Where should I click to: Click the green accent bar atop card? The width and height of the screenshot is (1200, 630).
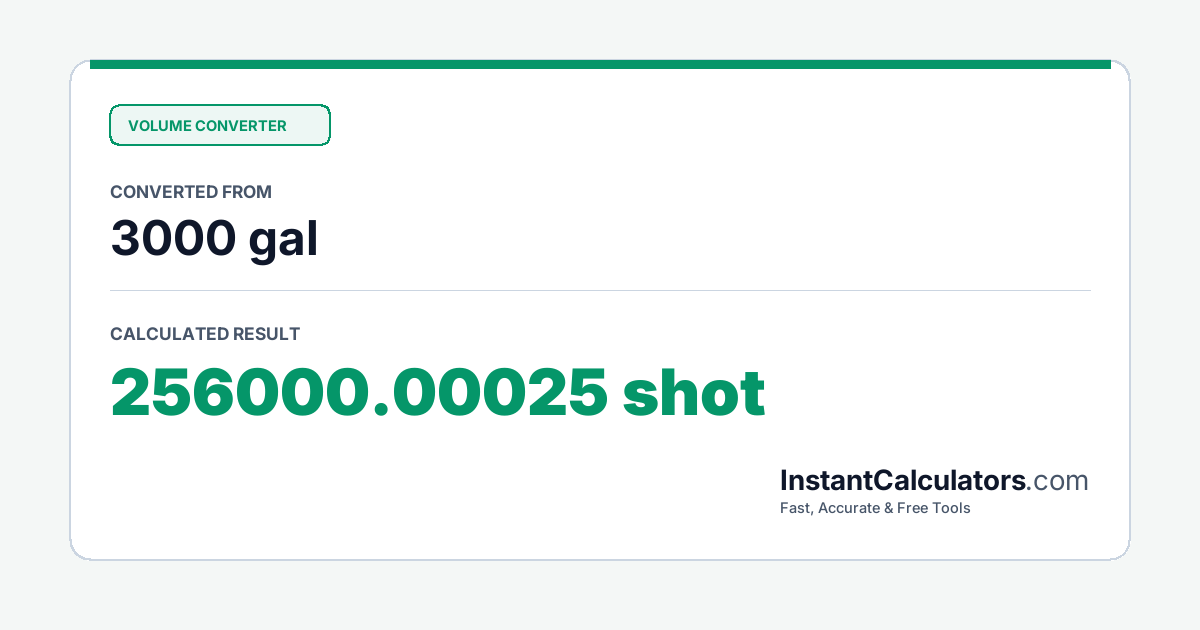pyautogui.click(x=600, y=64)
